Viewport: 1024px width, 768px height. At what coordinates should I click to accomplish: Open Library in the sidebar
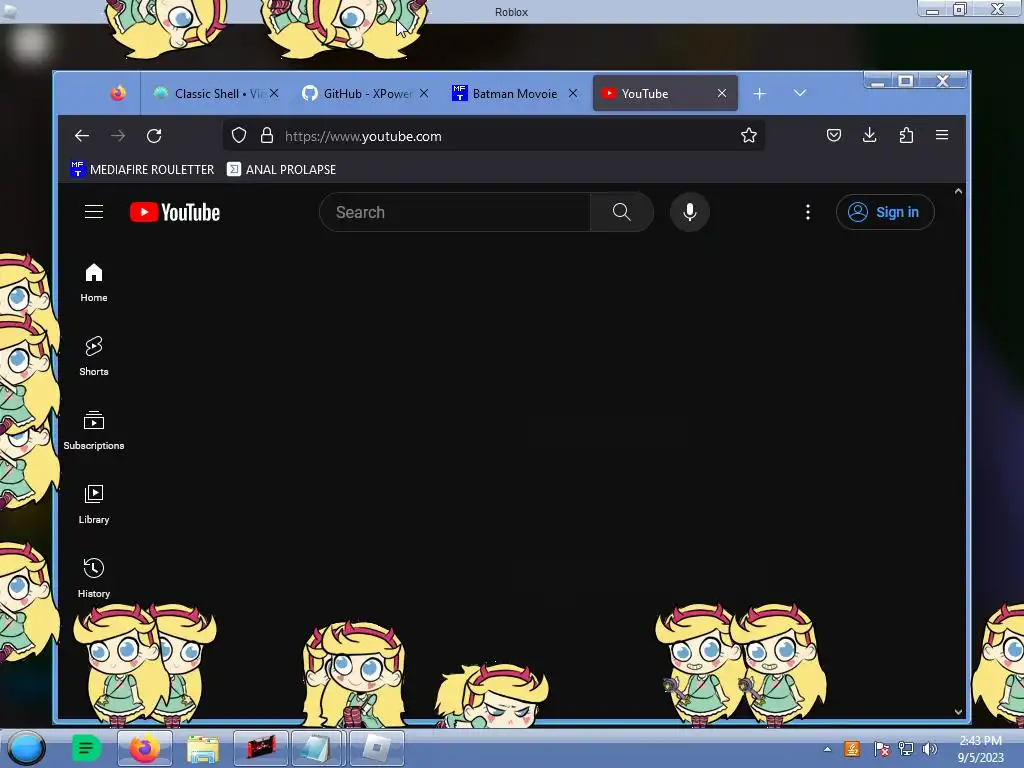pos(93,504)
